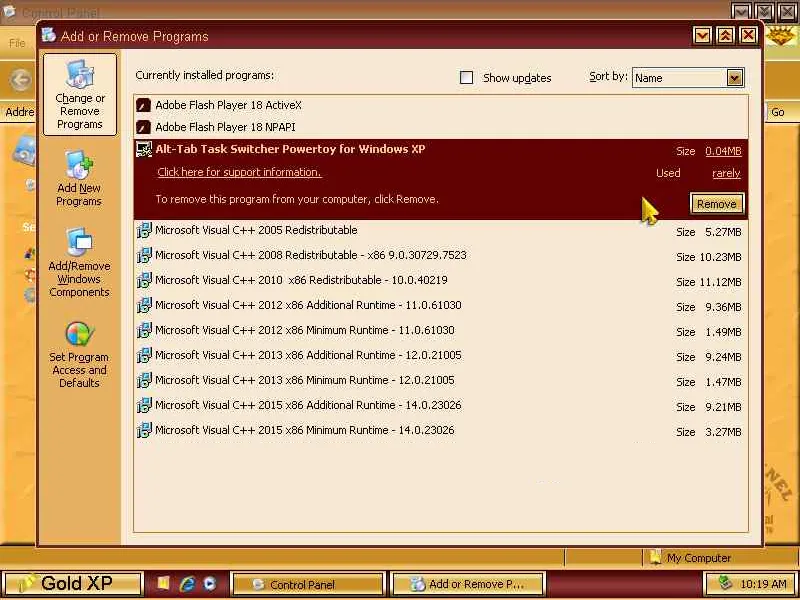
Task: Click the My Computer status bar entry
Action: 698,558
